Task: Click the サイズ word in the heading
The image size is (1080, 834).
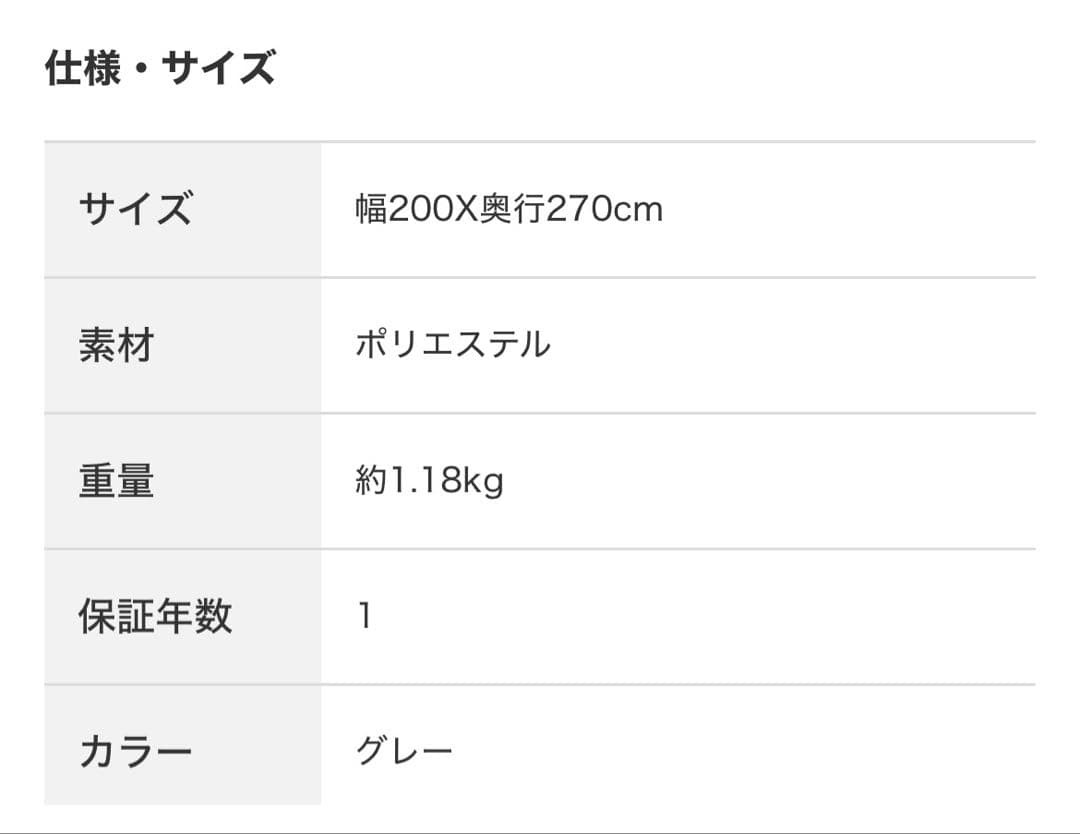Action: pyautogui.click(x=219, y=67)
